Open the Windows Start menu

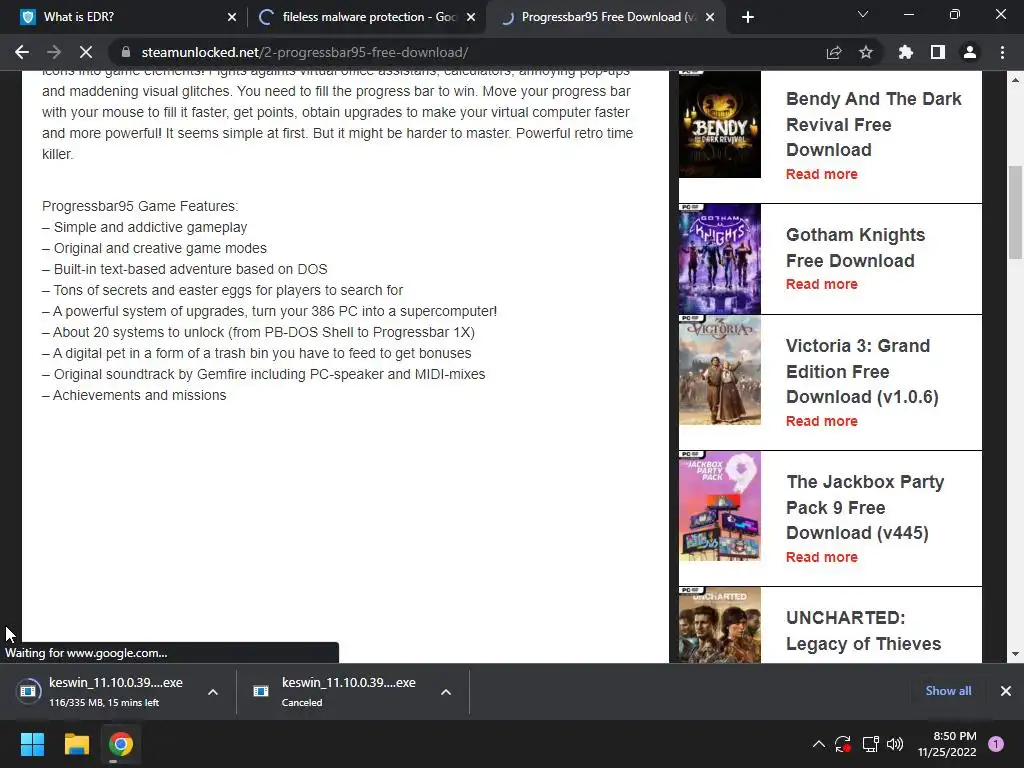click(x=32, y=744)
